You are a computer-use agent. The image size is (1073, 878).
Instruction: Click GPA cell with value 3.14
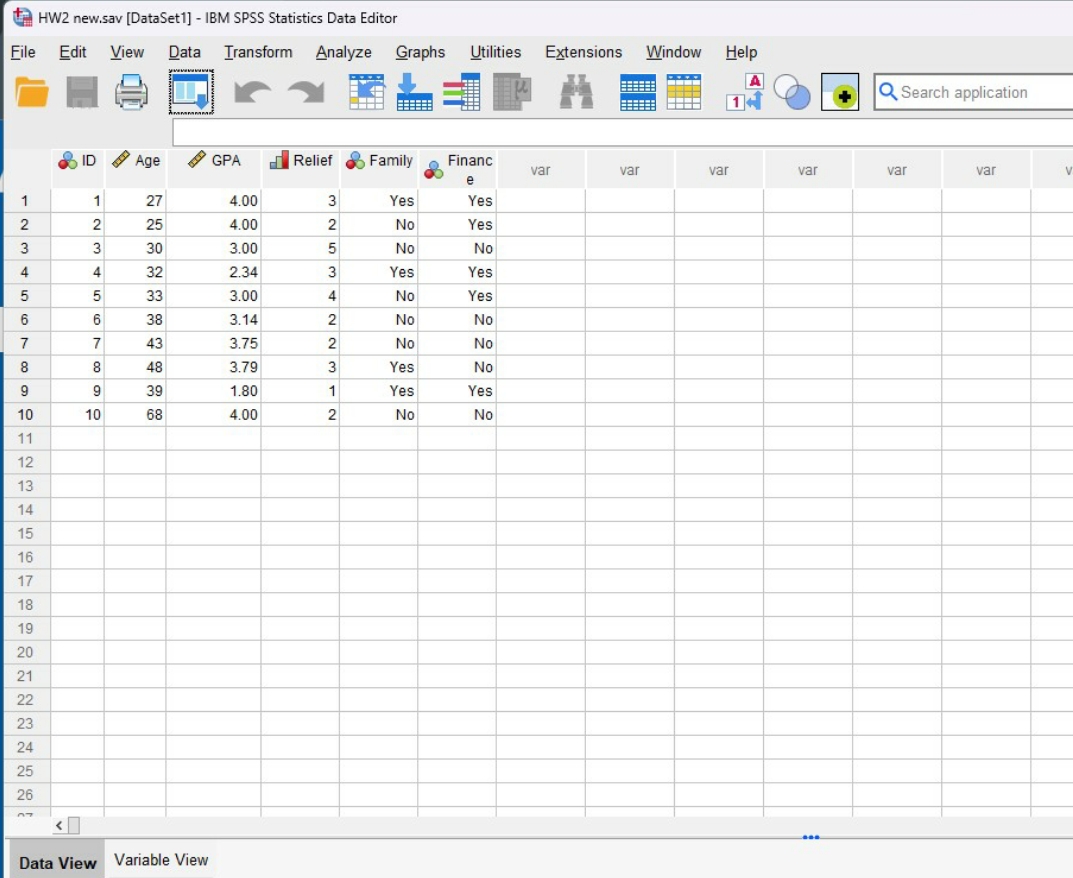pyautogui.click(x=214, y=320)
